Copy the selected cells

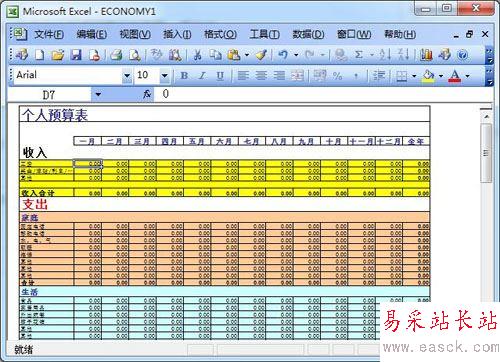click(215, 55)
